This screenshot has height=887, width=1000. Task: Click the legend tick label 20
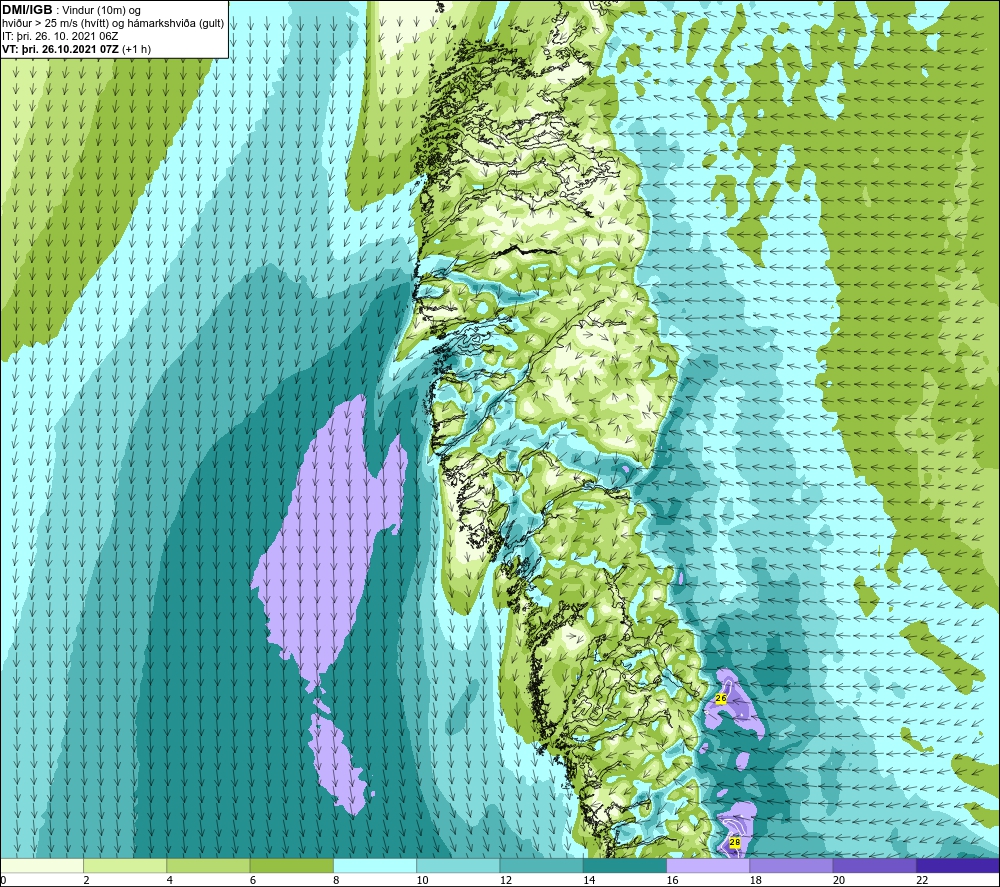tap(839, 880)
